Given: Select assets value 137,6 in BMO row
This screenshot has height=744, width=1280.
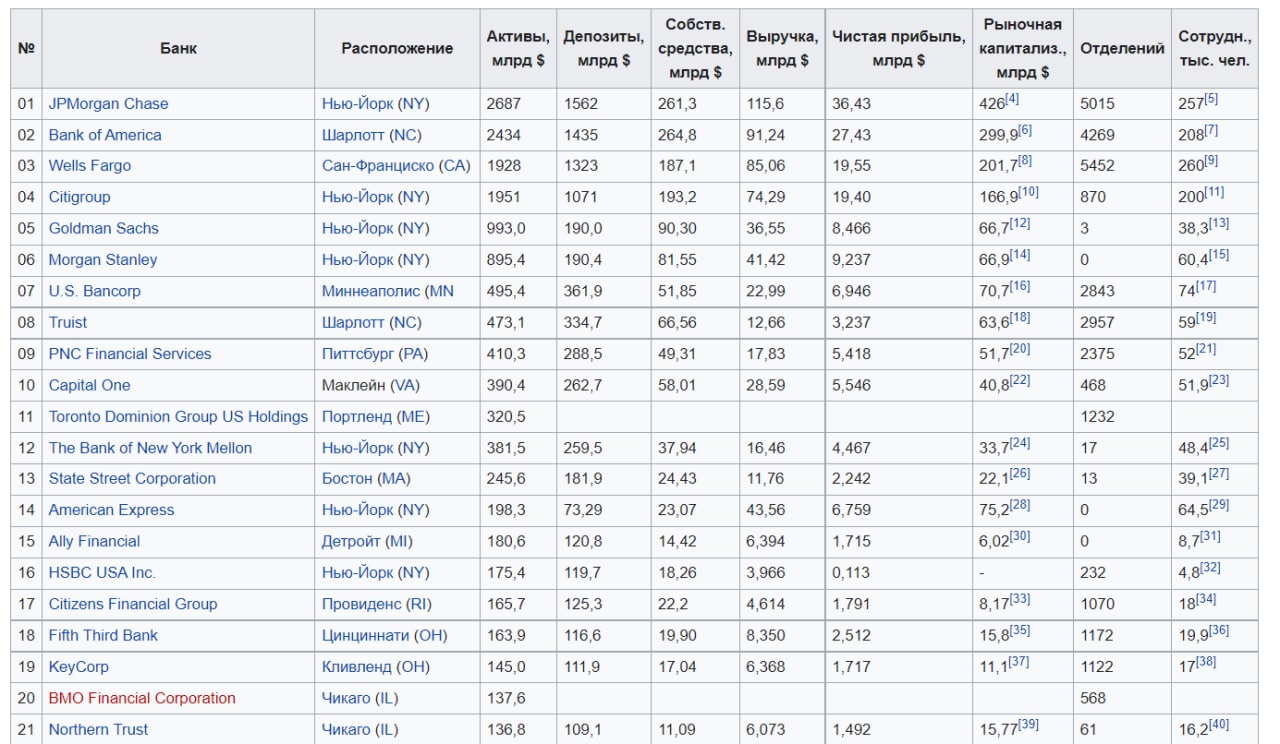Looking at the screenshot, I should tap(506, 698).
